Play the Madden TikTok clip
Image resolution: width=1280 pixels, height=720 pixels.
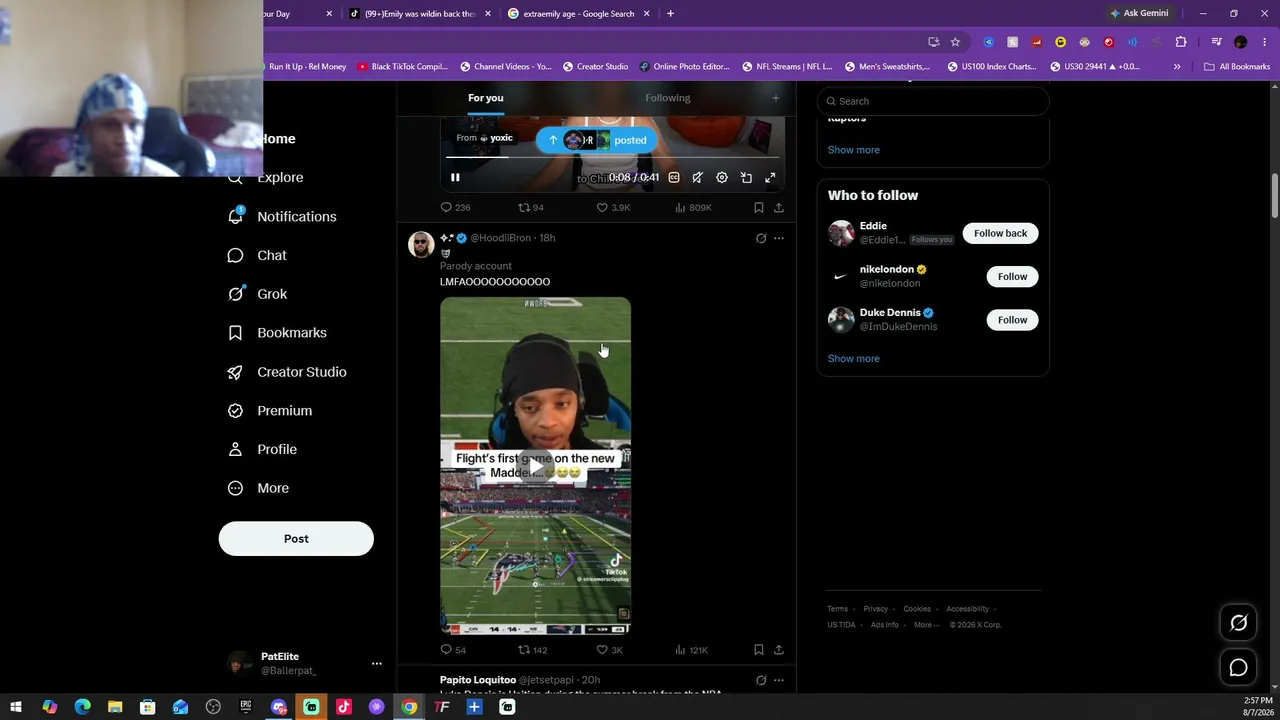[536, 466]
